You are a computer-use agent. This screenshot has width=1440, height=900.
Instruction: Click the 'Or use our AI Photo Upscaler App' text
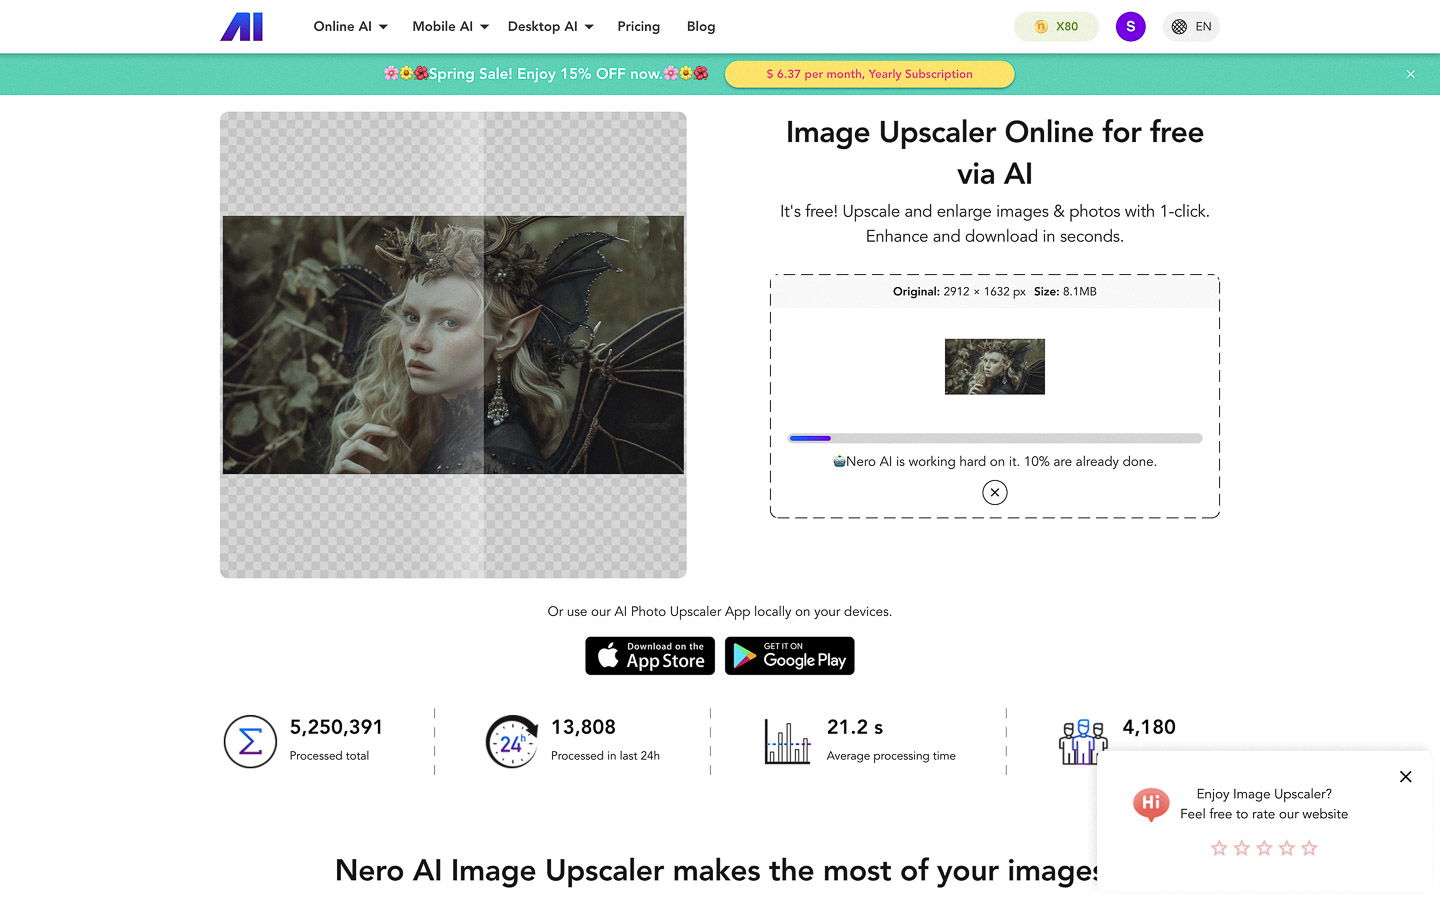tap(720, 611)
